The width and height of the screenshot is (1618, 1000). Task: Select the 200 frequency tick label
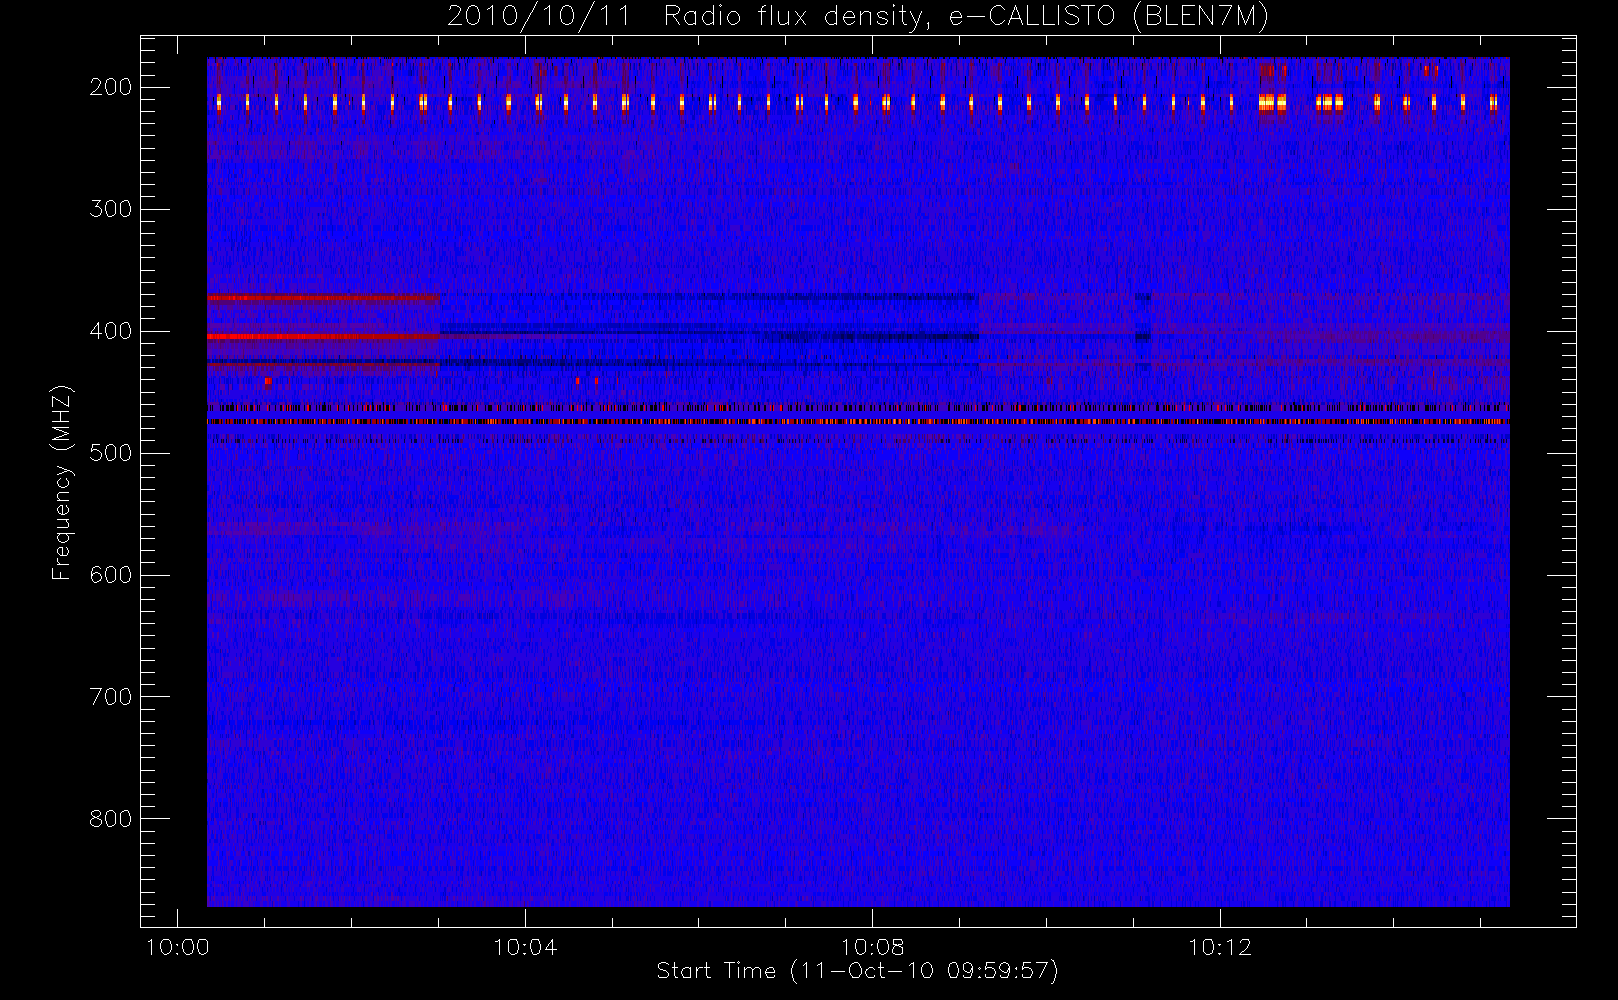110,87
